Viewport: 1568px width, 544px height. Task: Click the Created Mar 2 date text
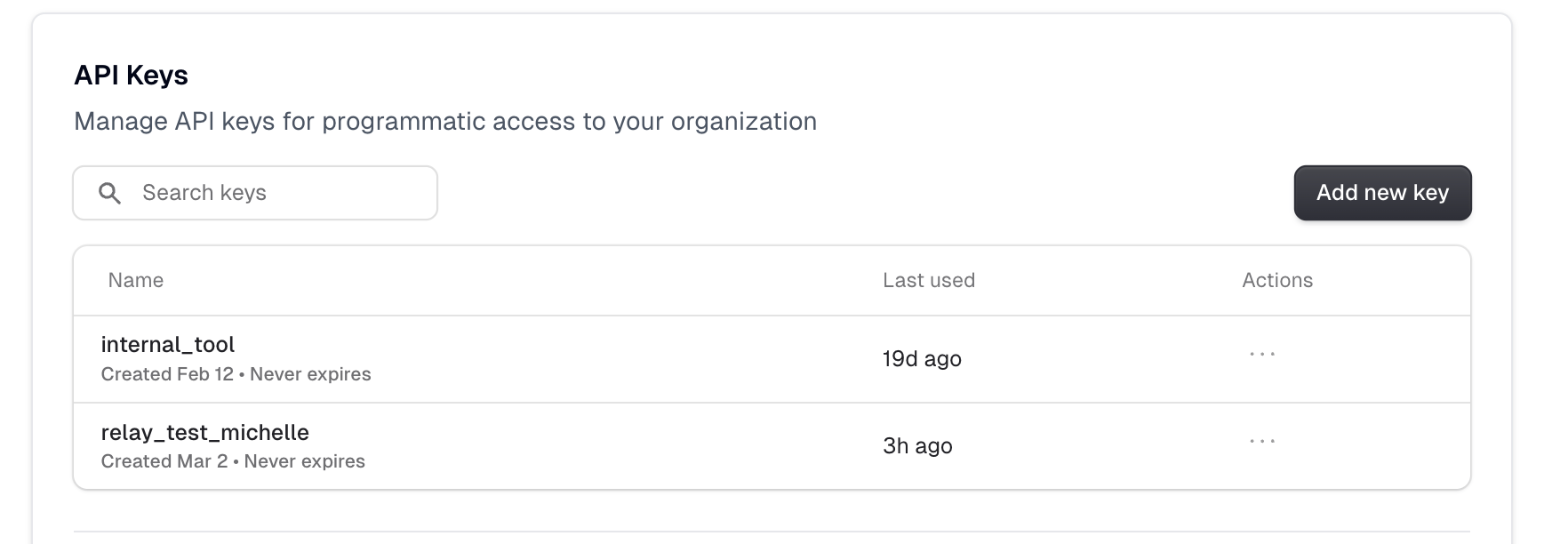pyautogui.click(x=164, y=462)
